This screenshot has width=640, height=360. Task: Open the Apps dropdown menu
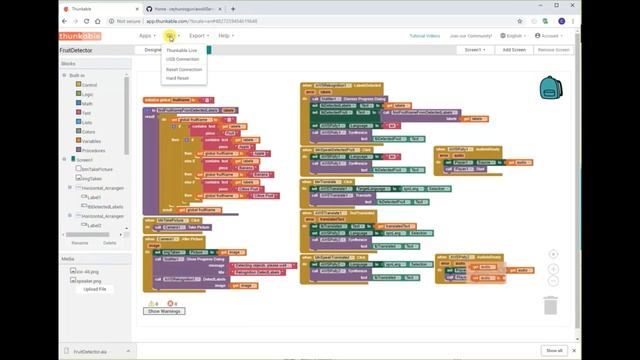point(147,36)
